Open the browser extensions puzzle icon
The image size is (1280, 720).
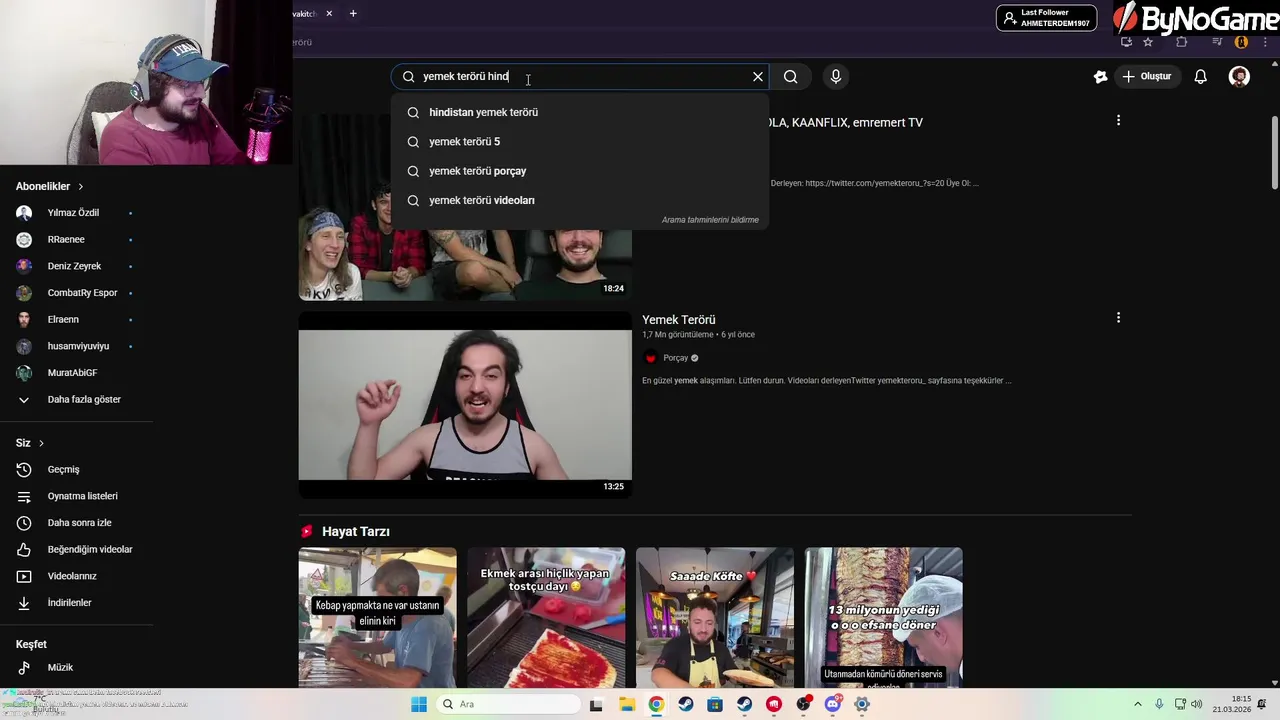click(1182, 42)
